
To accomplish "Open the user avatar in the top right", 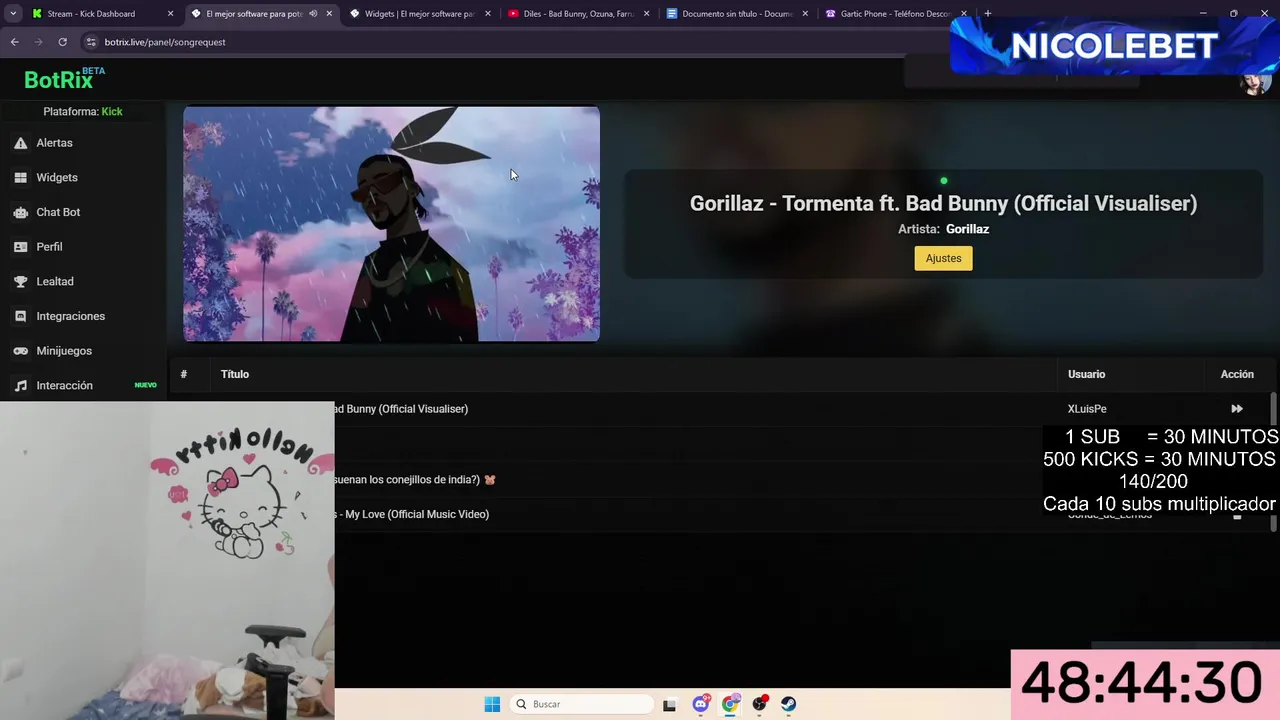I will [x=1255, y=82].
